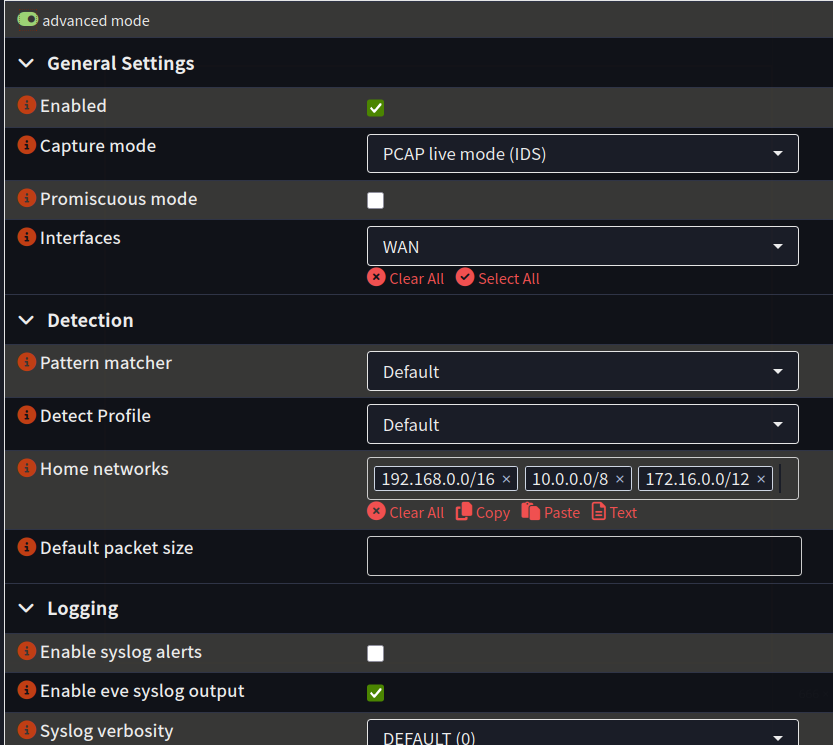Paste into Home networks list
The width and height of the screenshot is (833, 745).
point(550,512)
